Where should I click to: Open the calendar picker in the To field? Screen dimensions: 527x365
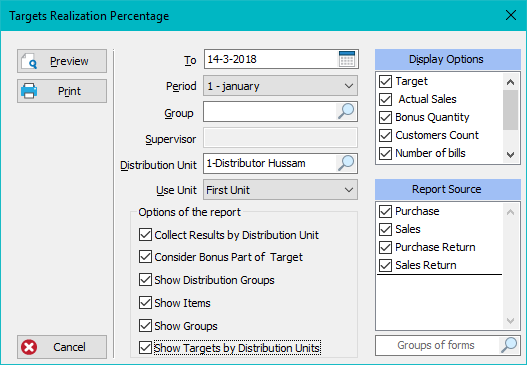[x=347, y=59]
